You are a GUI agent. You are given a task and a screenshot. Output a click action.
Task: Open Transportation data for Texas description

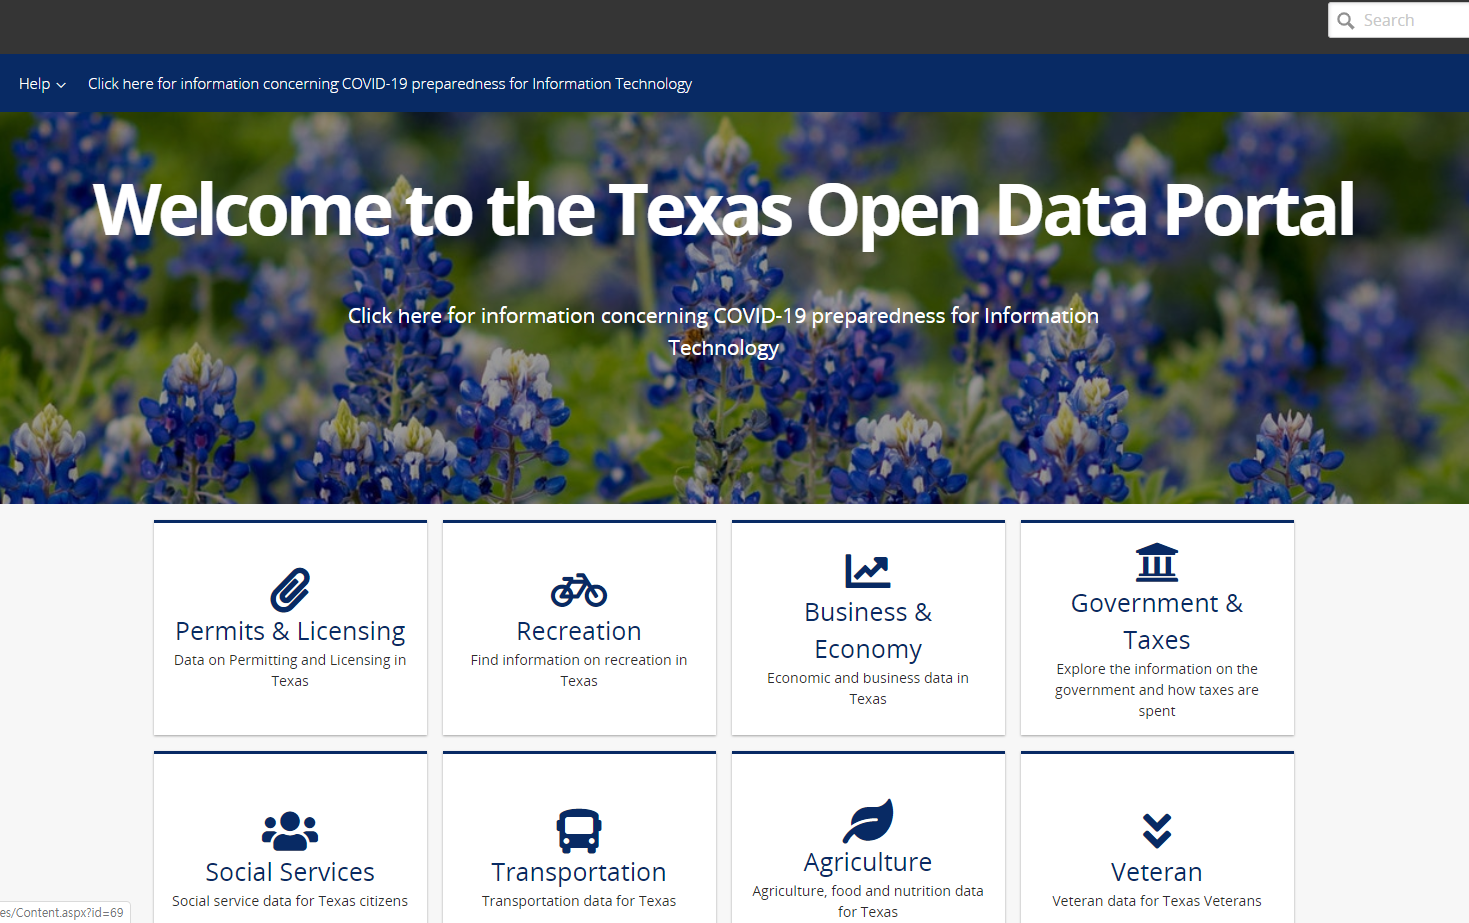(x=579, y=901)
